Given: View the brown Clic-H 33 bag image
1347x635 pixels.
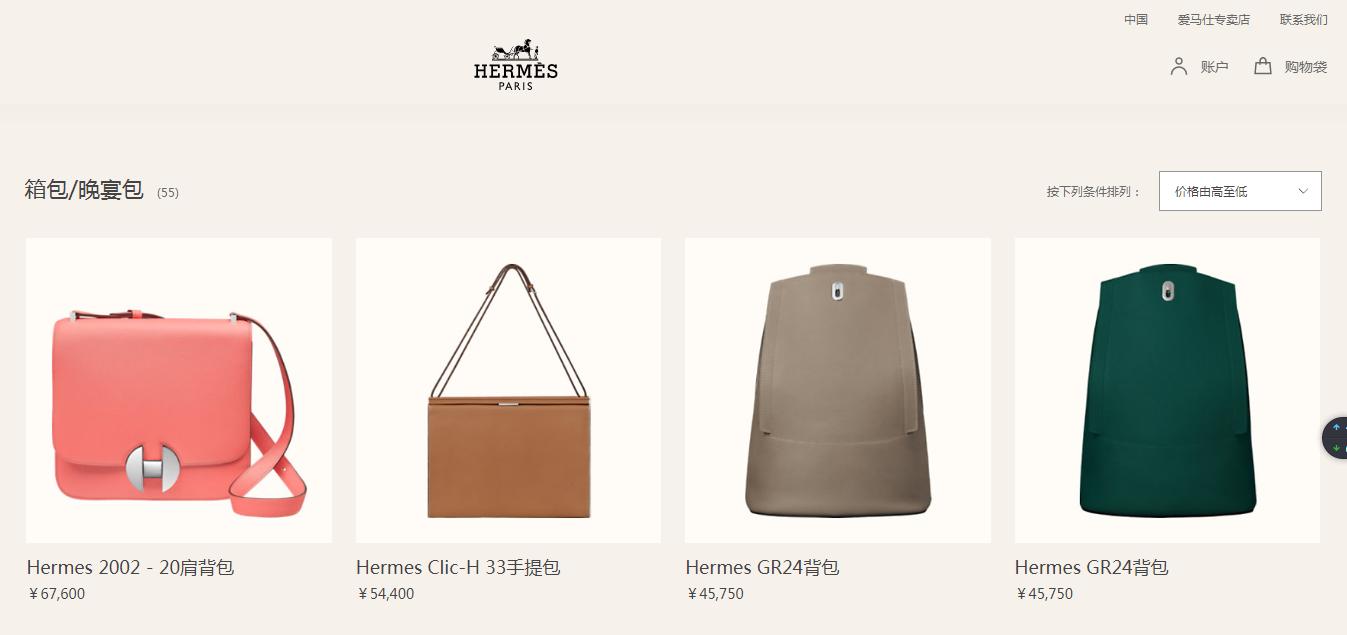Looking at the screenshot, I should [x=508, y=390].
